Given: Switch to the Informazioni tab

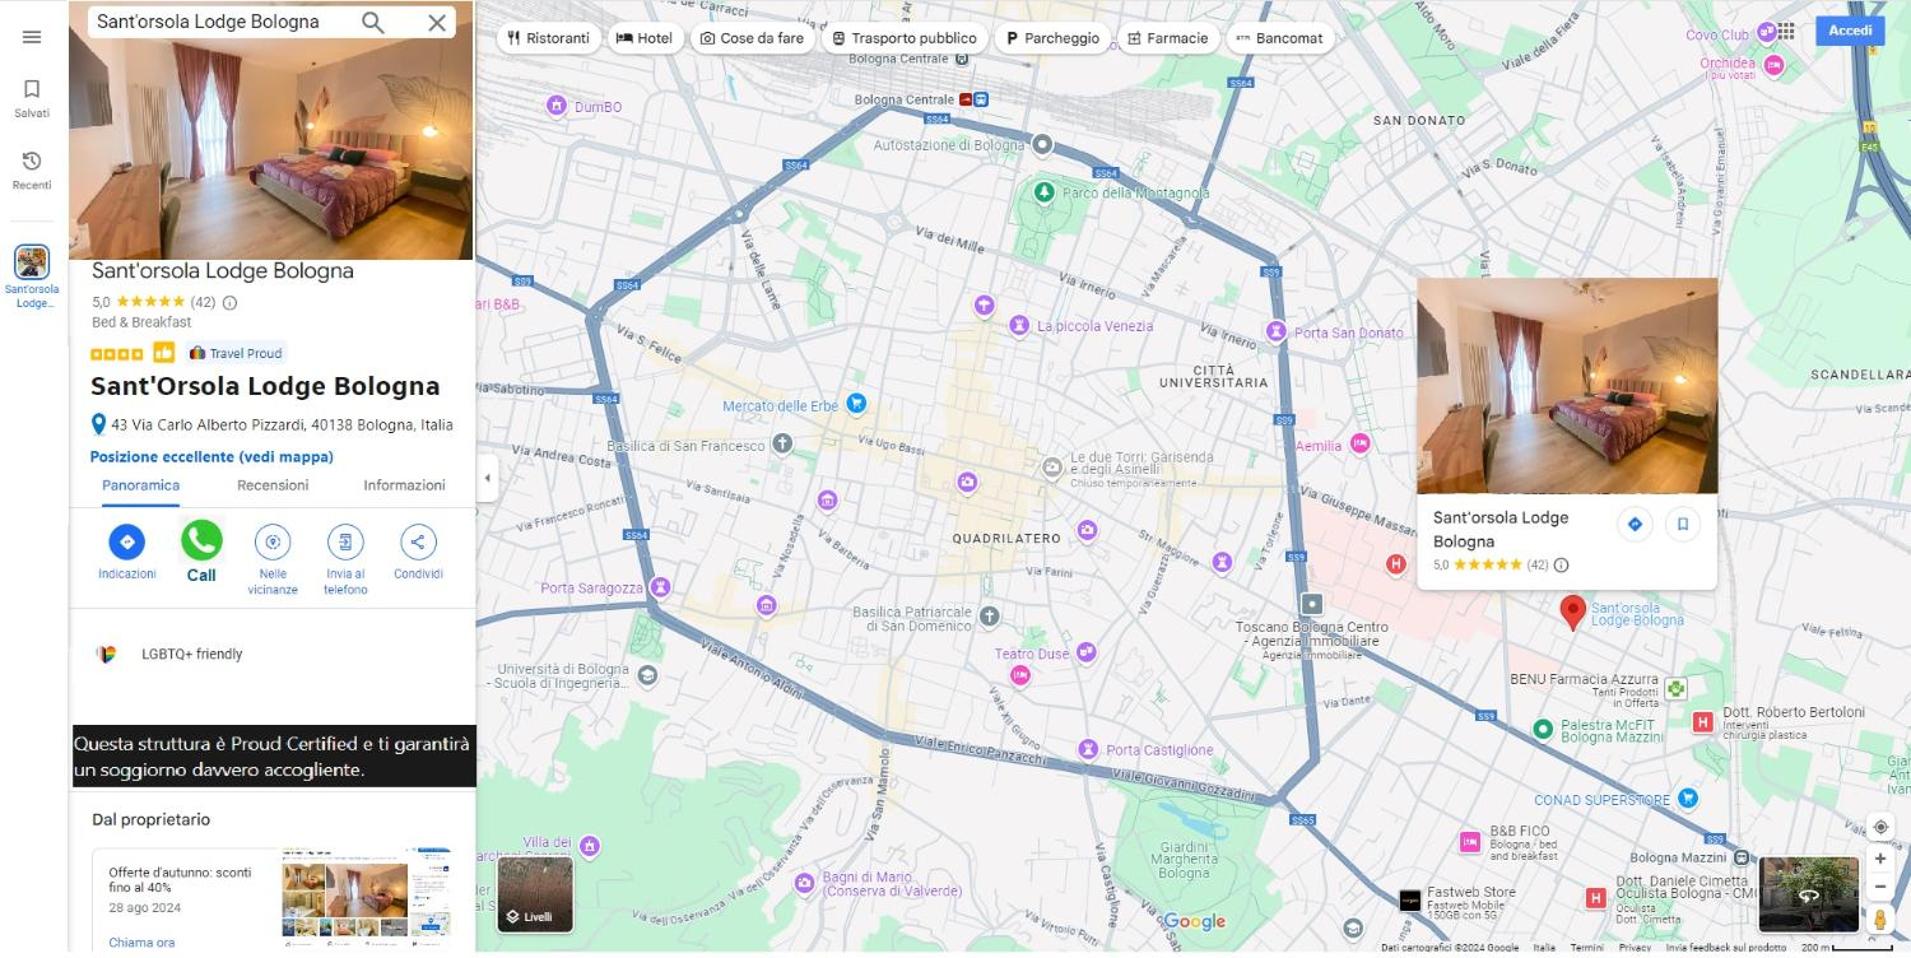Looking at the screenshot, I should [x=404, y=485].
